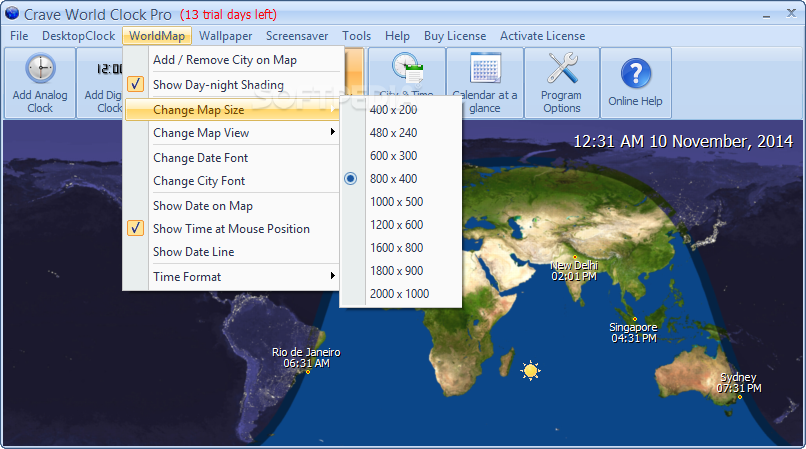The width and height of the screenshot is (806, 449).
Task: Set map size to 600 x 300
Action: click(x=393, y=155)
